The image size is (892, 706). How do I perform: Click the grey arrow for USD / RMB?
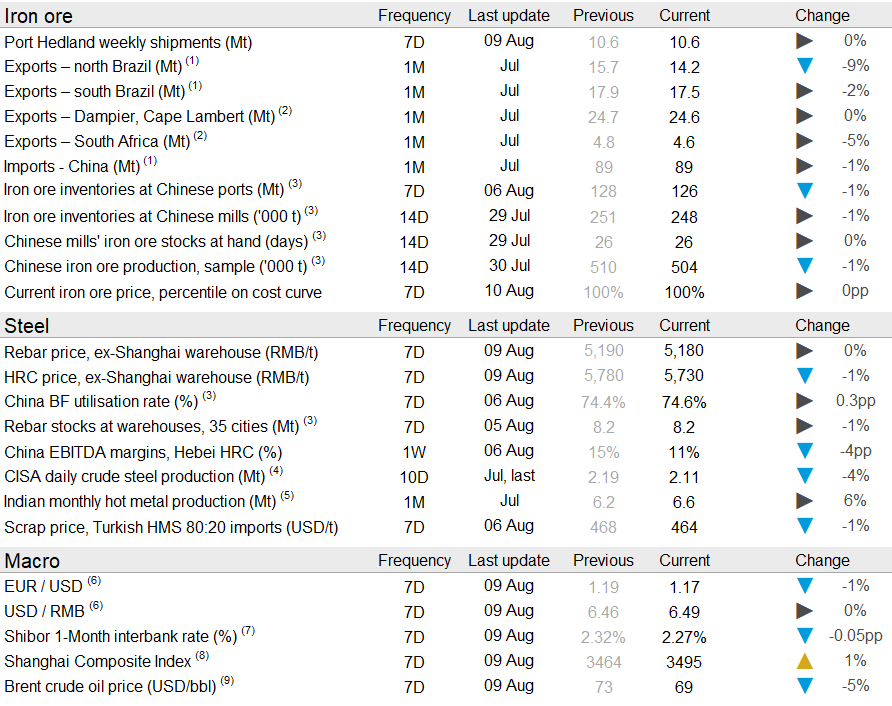click(x=804, y=611)
